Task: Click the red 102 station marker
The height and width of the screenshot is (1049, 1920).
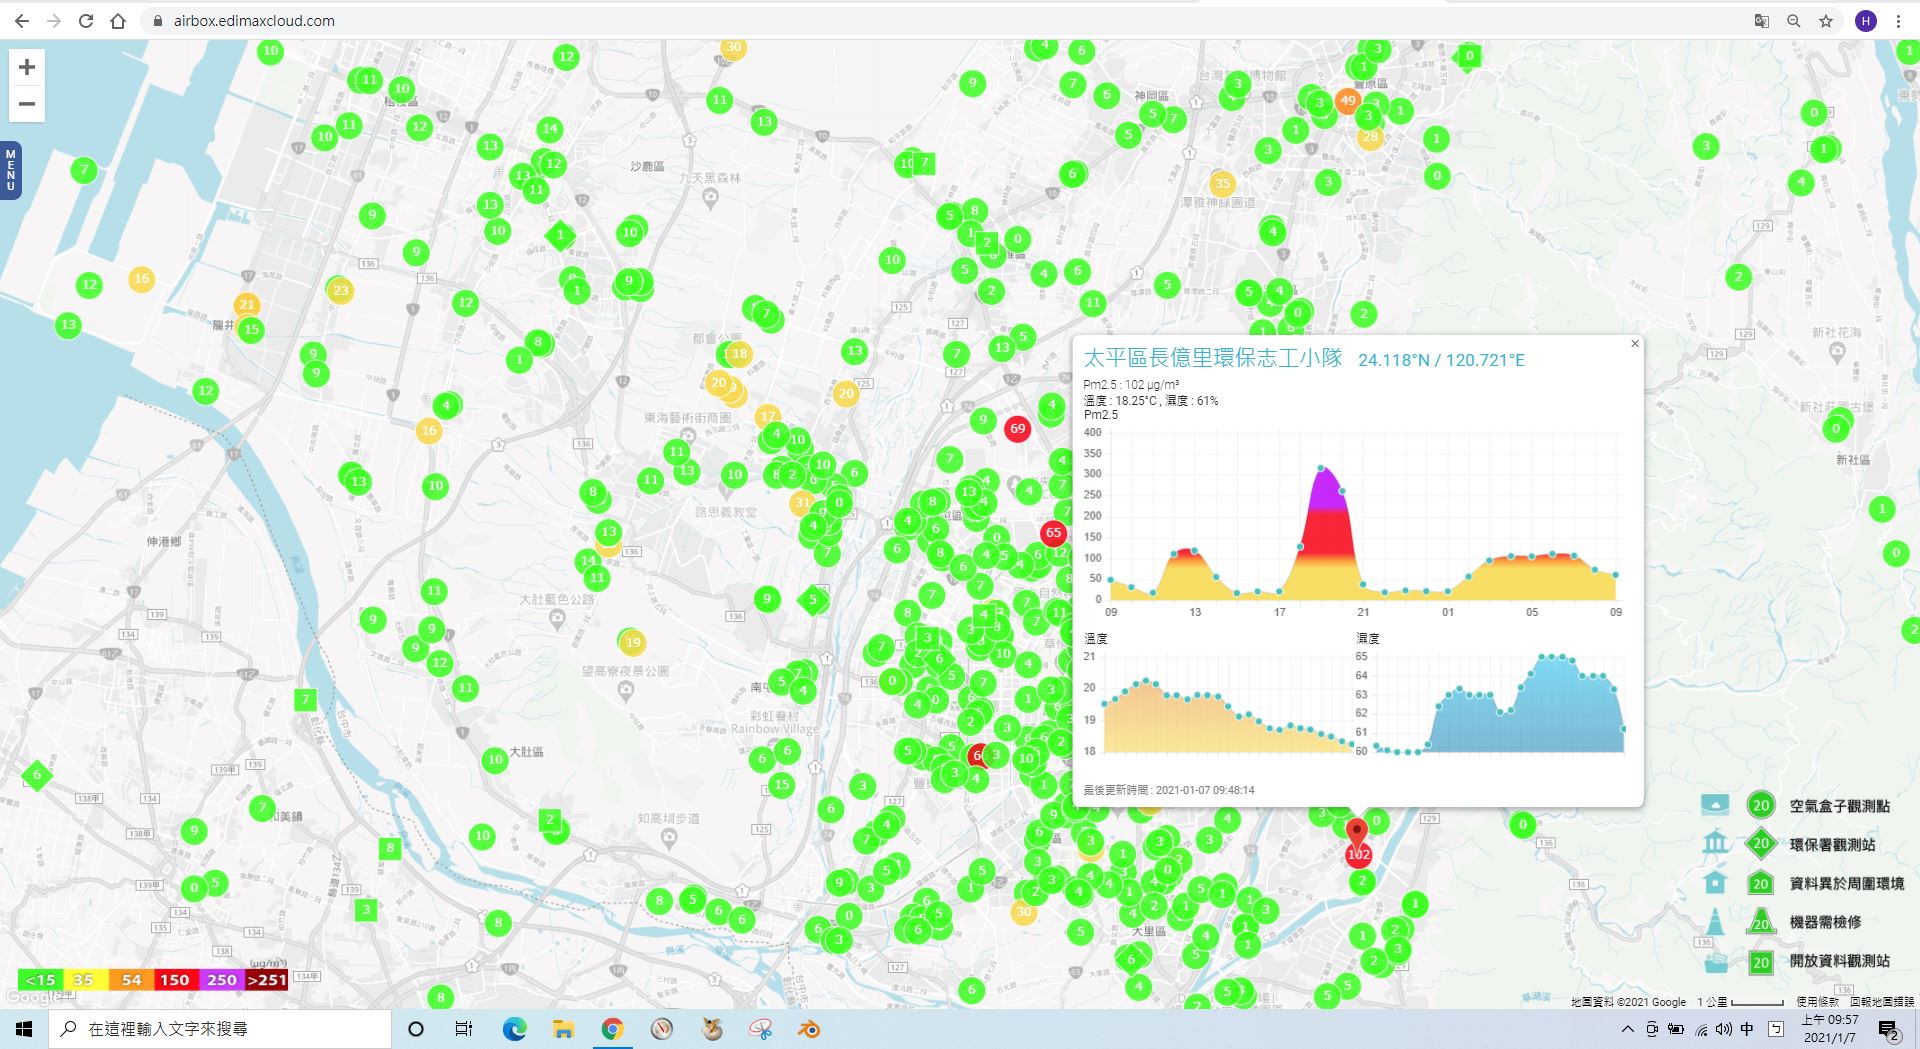Action: [1358, 854]
